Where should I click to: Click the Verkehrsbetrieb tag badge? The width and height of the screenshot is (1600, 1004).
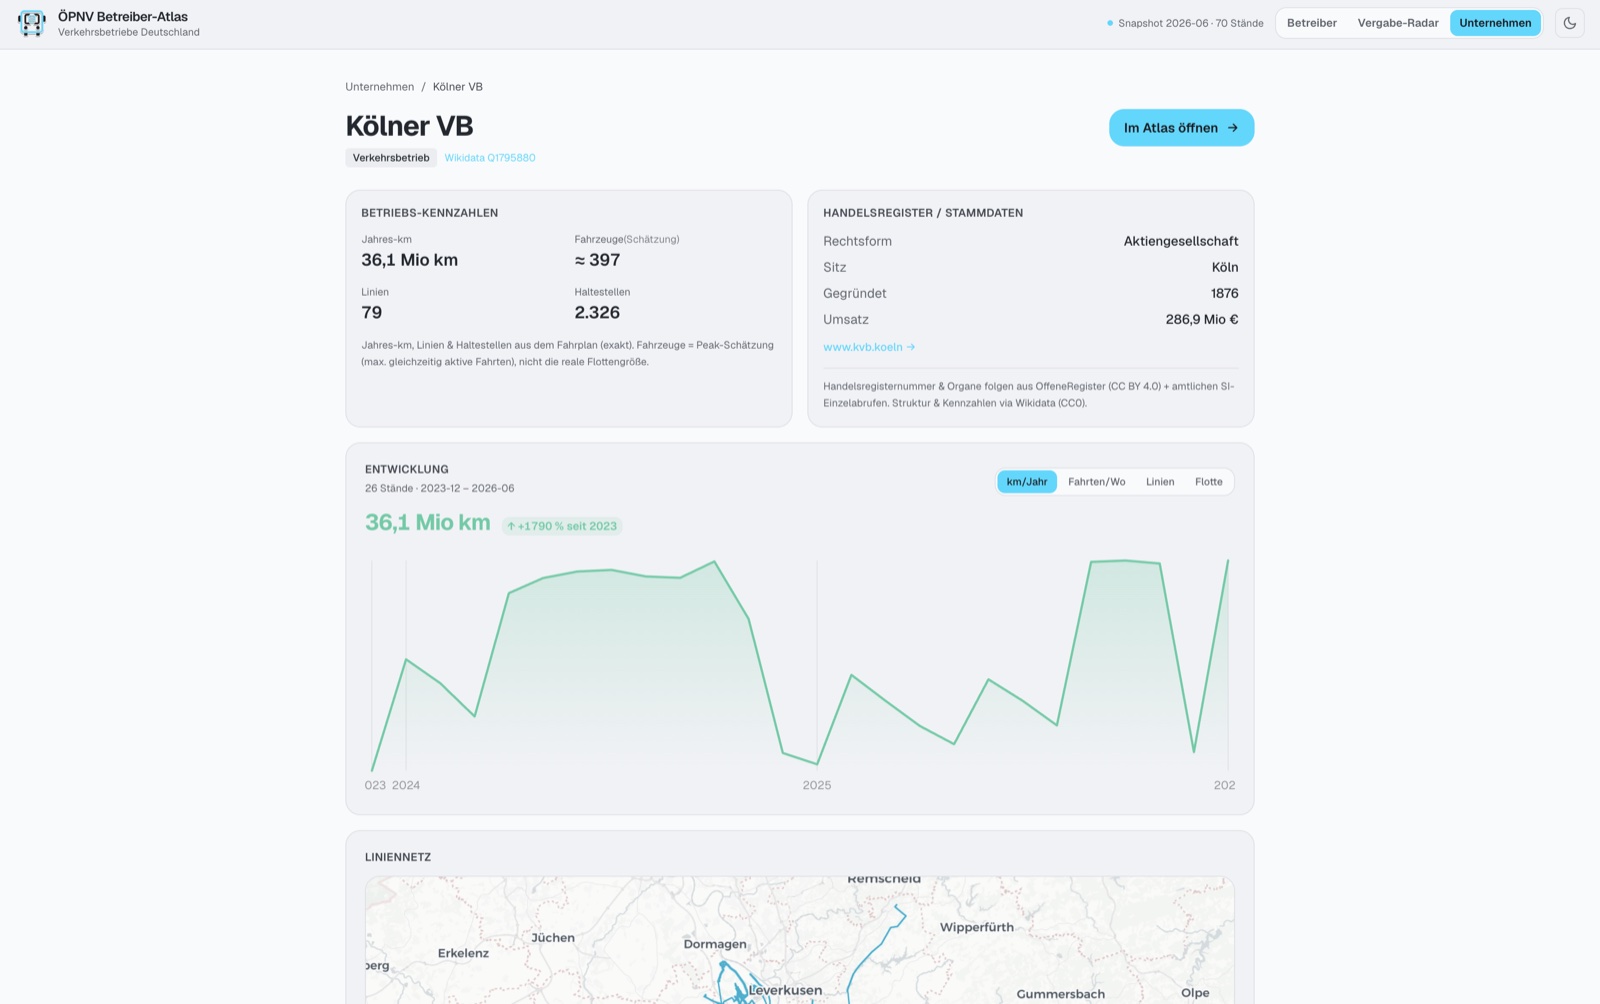(391, 158)
